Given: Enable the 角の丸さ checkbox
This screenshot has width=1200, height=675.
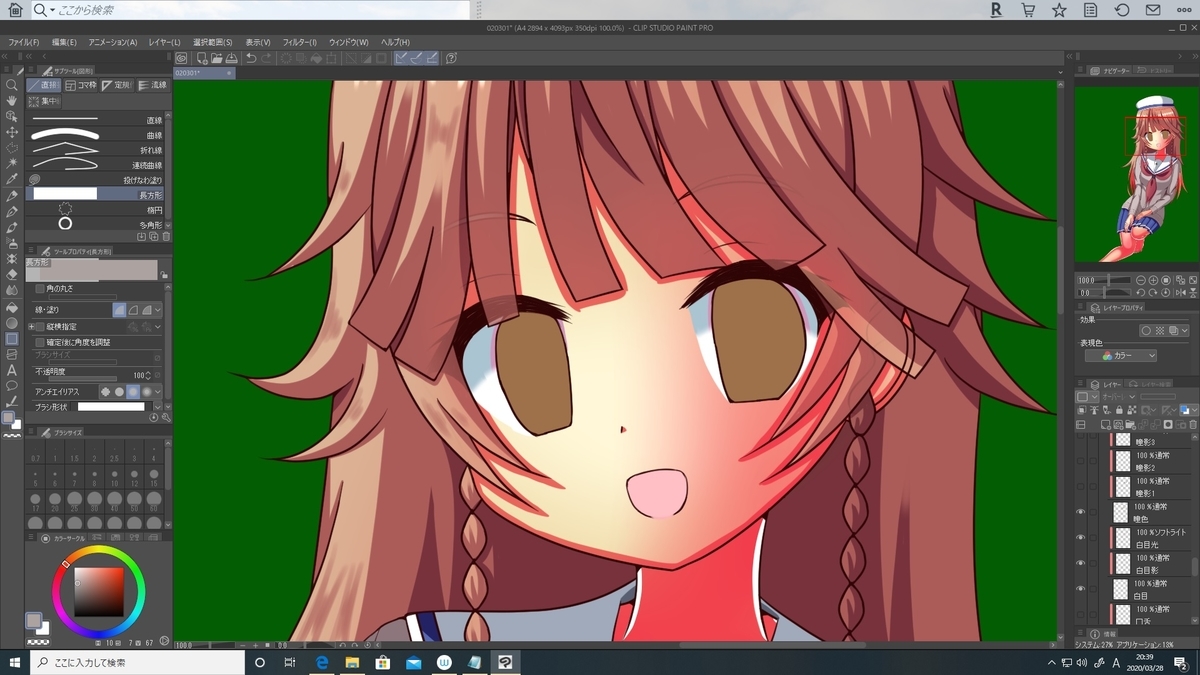Looking at the screenshot, I should pyautogui.click(x=39, y=288).
